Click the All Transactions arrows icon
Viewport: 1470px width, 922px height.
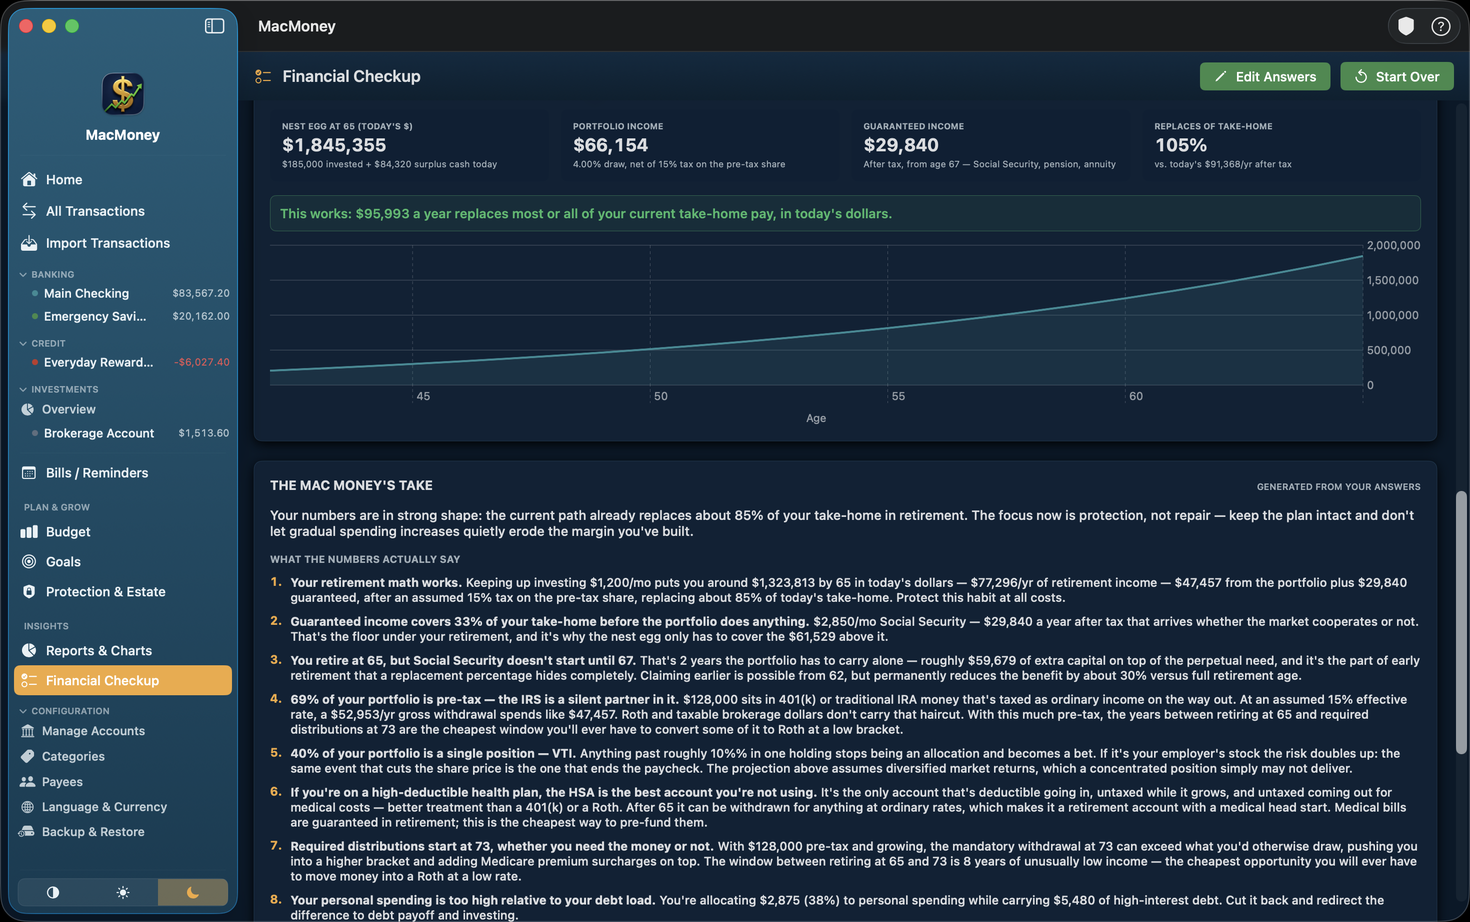(x=29, y=211)
